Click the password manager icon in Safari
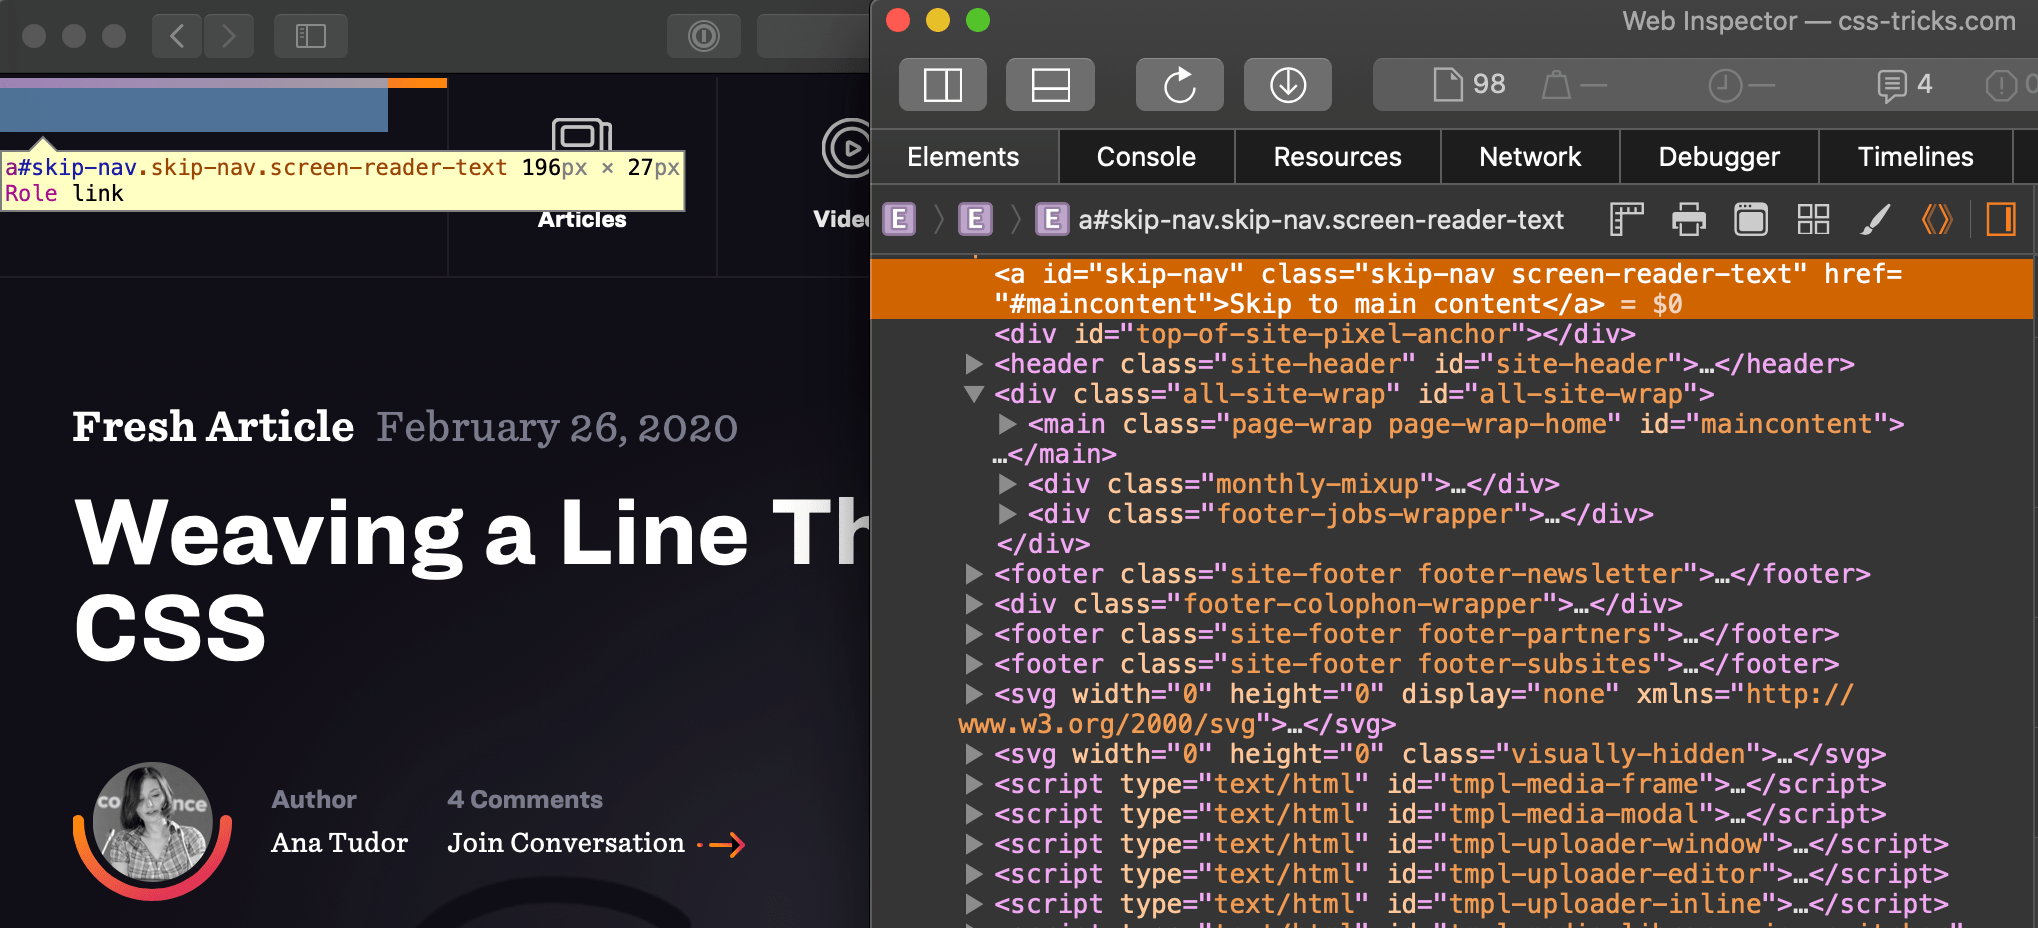2038x928 pixels. 704,37
